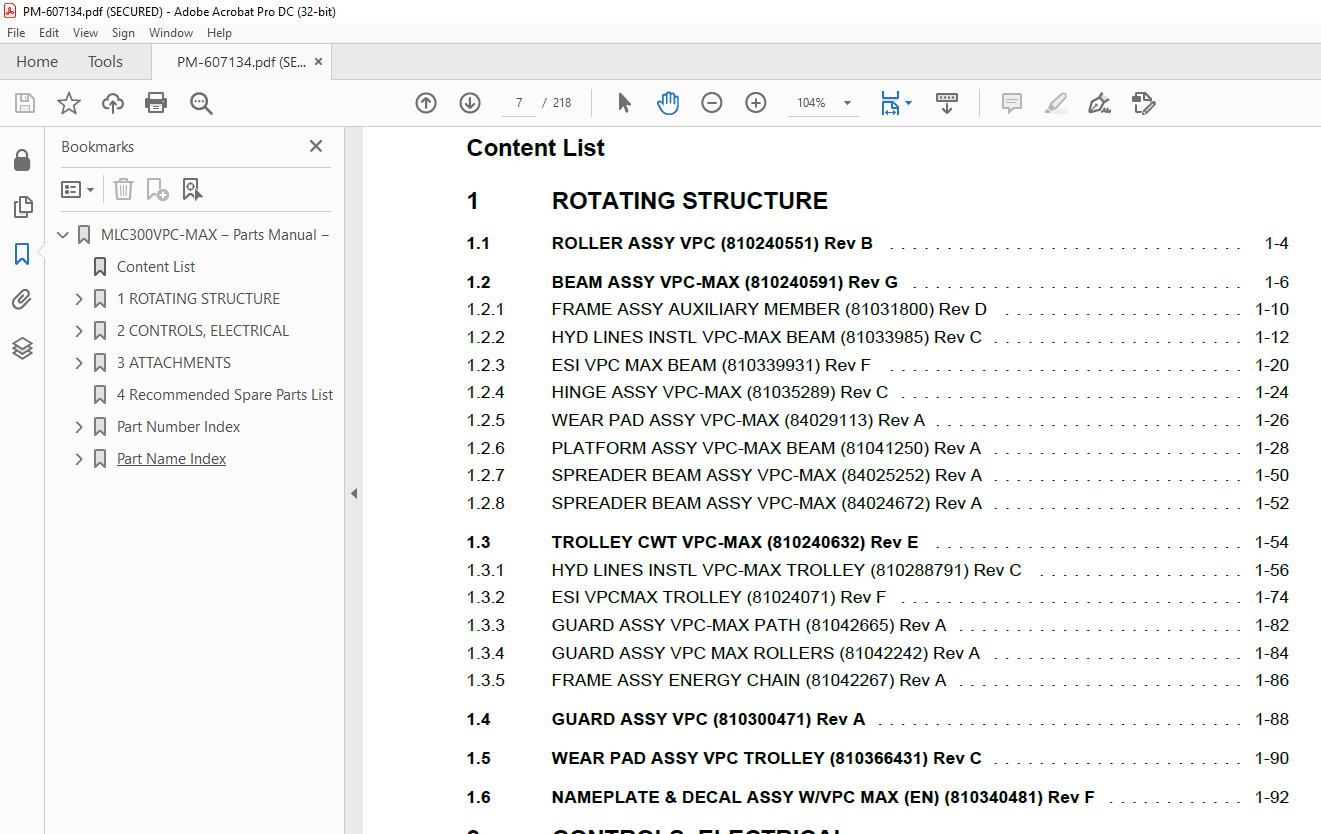
Task: Collapse the MLC300VPC-MAX Parts Manual bookmark
Action: (63, 235)
